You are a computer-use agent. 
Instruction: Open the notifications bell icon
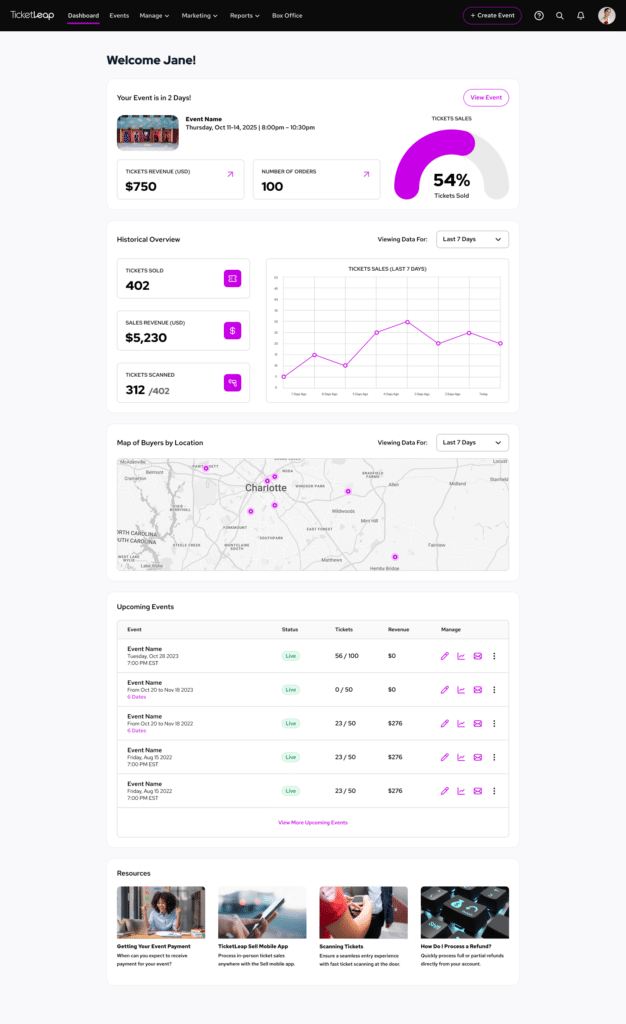point(580,16)
